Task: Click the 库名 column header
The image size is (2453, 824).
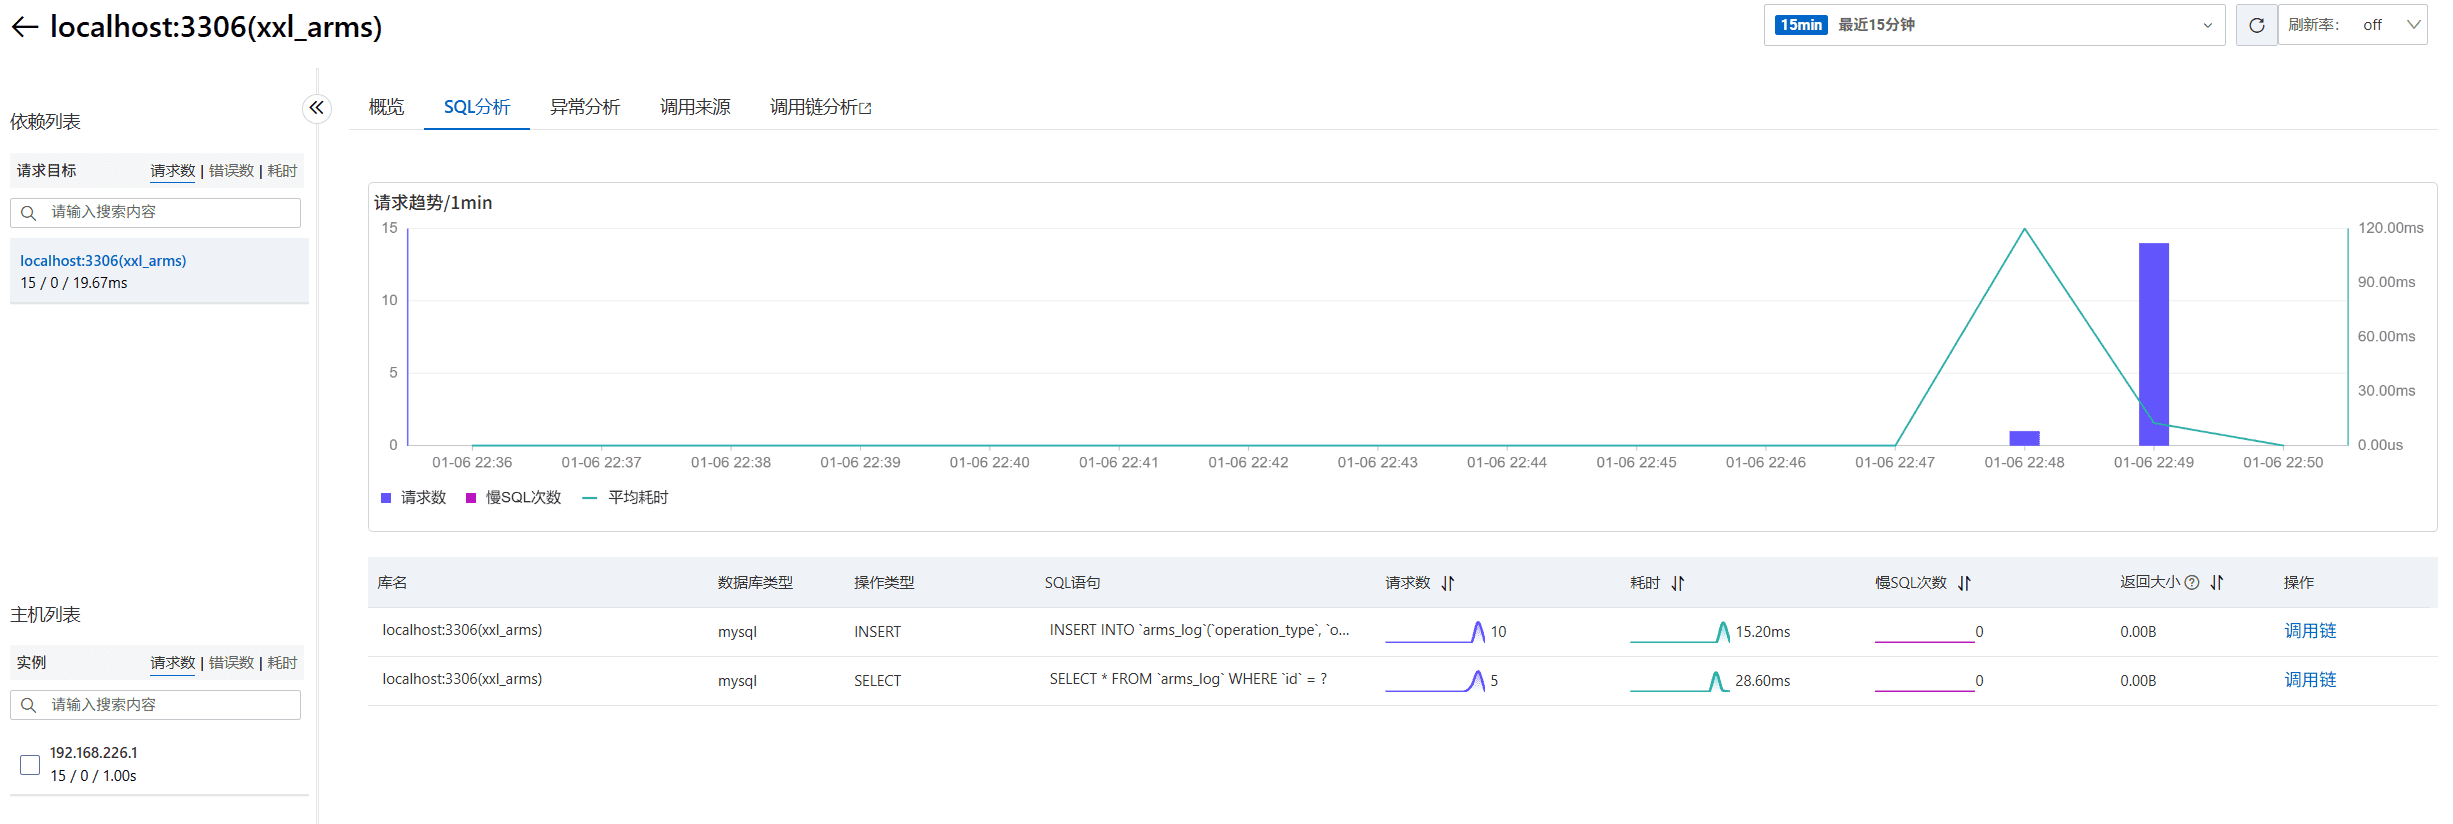Action: [392, 583]
